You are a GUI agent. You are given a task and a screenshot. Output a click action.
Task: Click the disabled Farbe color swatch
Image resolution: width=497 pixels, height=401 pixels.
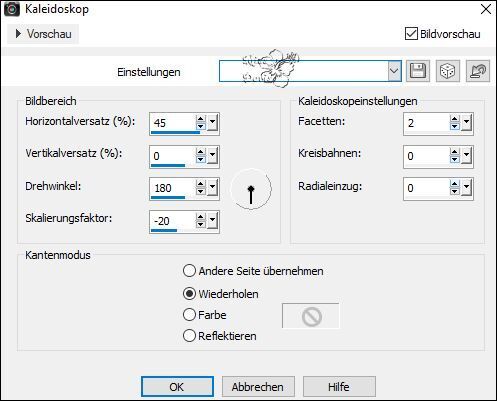(311, 316)
